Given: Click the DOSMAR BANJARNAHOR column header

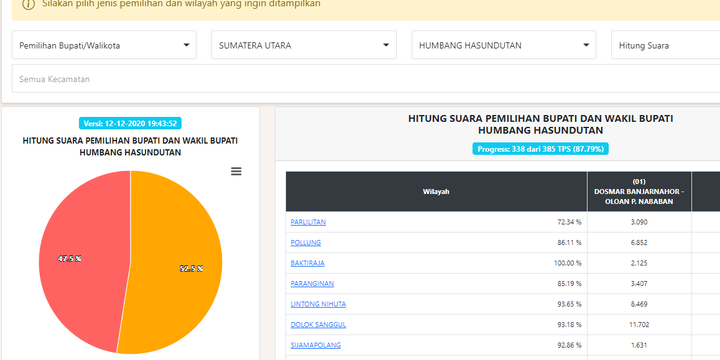Looking at the screenshot, I should [x=639, y=191].
